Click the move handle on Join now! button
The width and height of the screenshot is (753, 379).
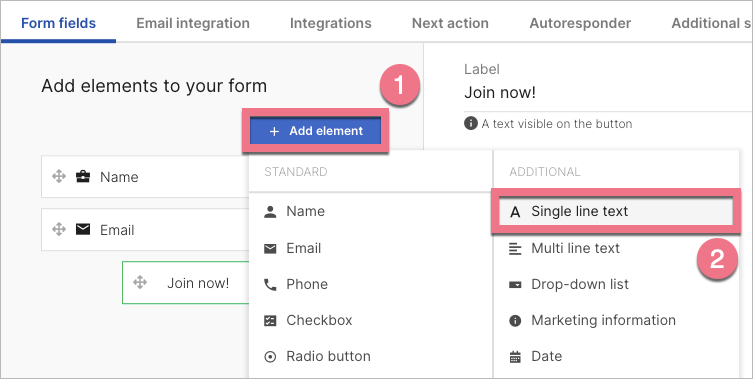tap(140, 282)
